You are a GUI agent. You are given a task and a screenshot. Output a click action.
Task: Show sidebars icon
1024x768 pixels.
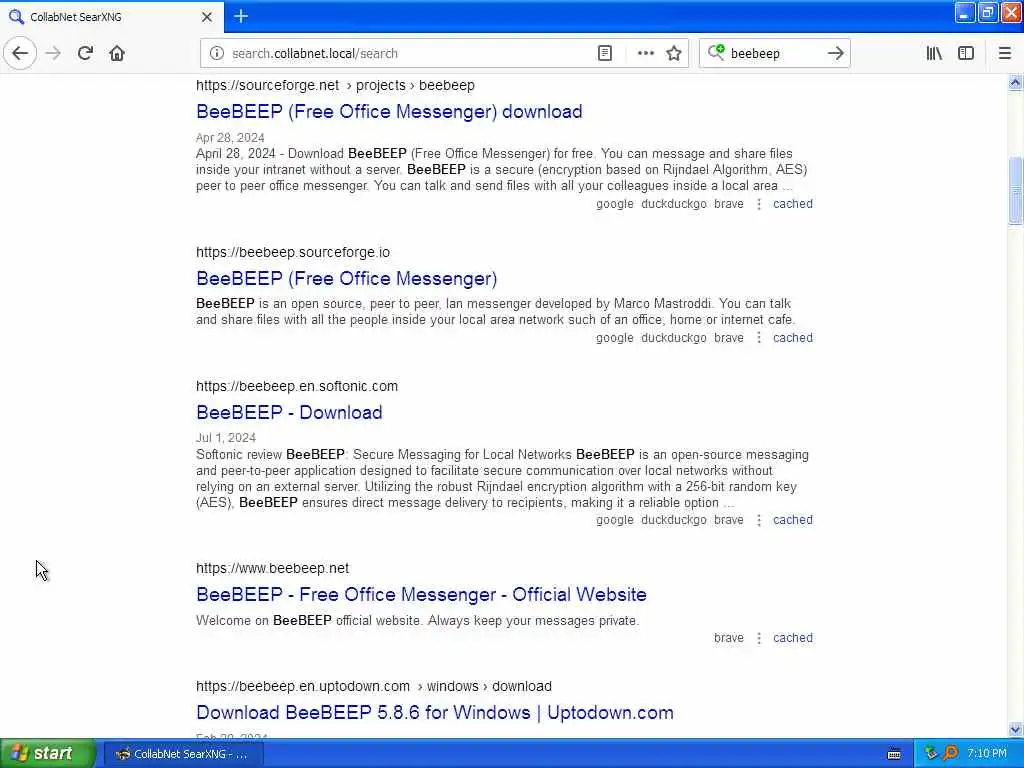tap(966, 53)
